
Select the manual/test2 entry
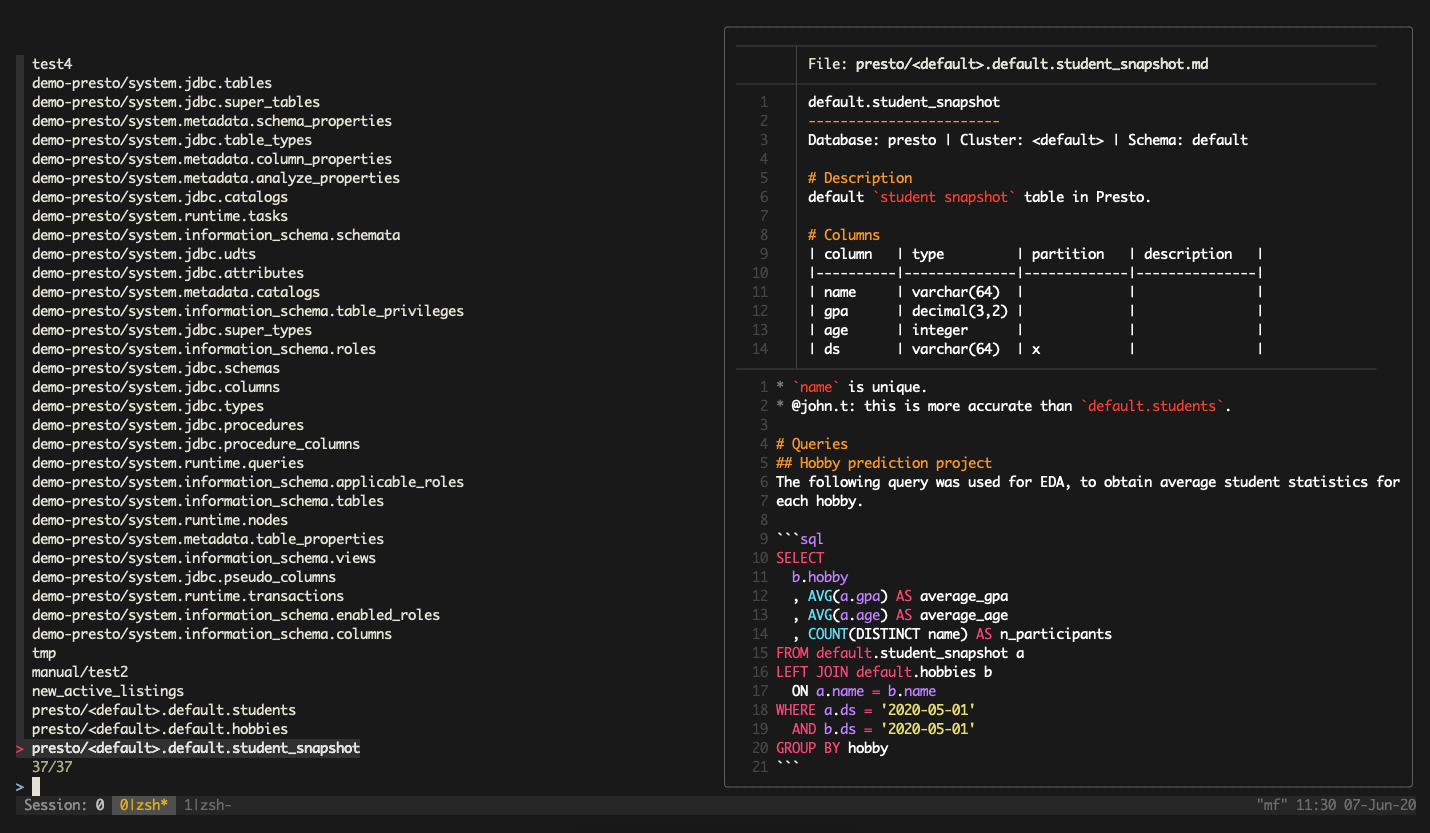click(x=80, y=672)
